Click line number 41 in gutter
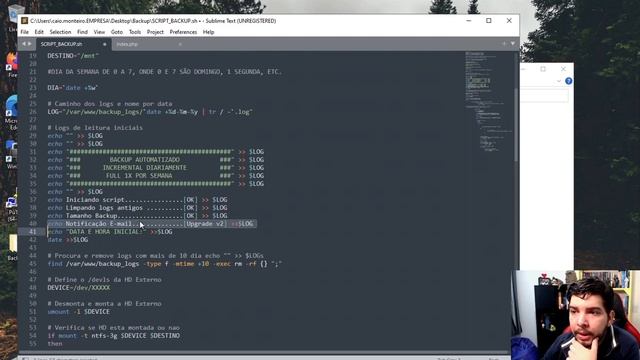The image size is (640, 360). coord(32,231)
